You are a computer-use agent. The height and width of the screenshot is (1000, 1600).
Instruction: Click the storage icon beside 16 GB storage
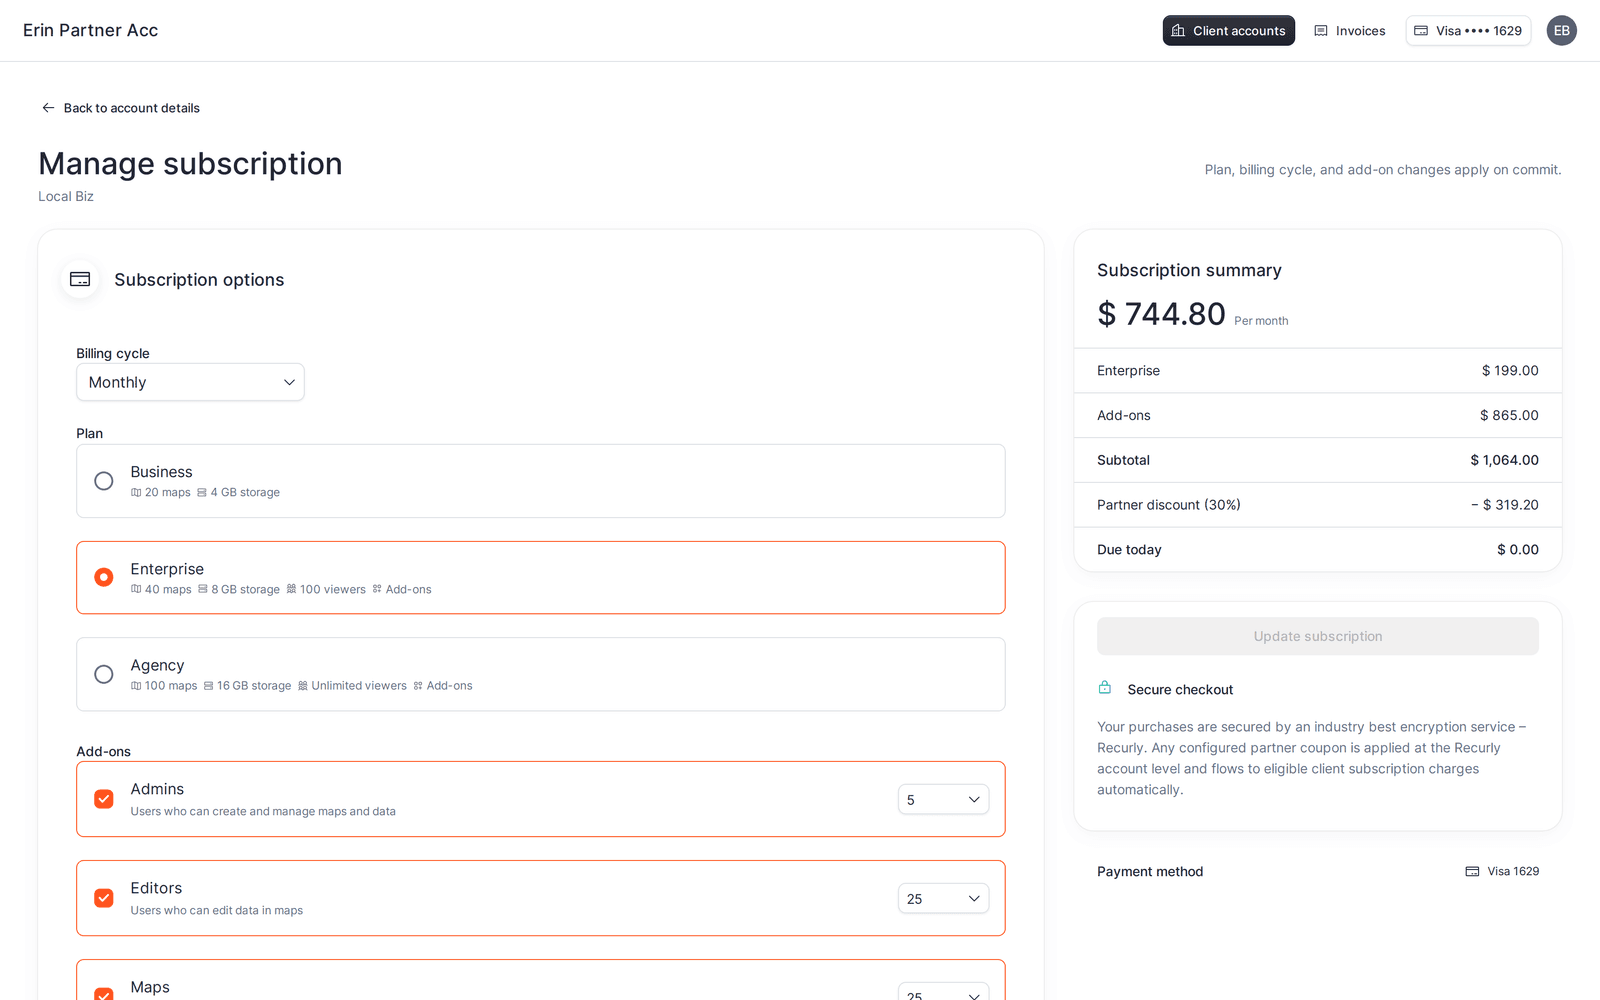coord(208,686)
